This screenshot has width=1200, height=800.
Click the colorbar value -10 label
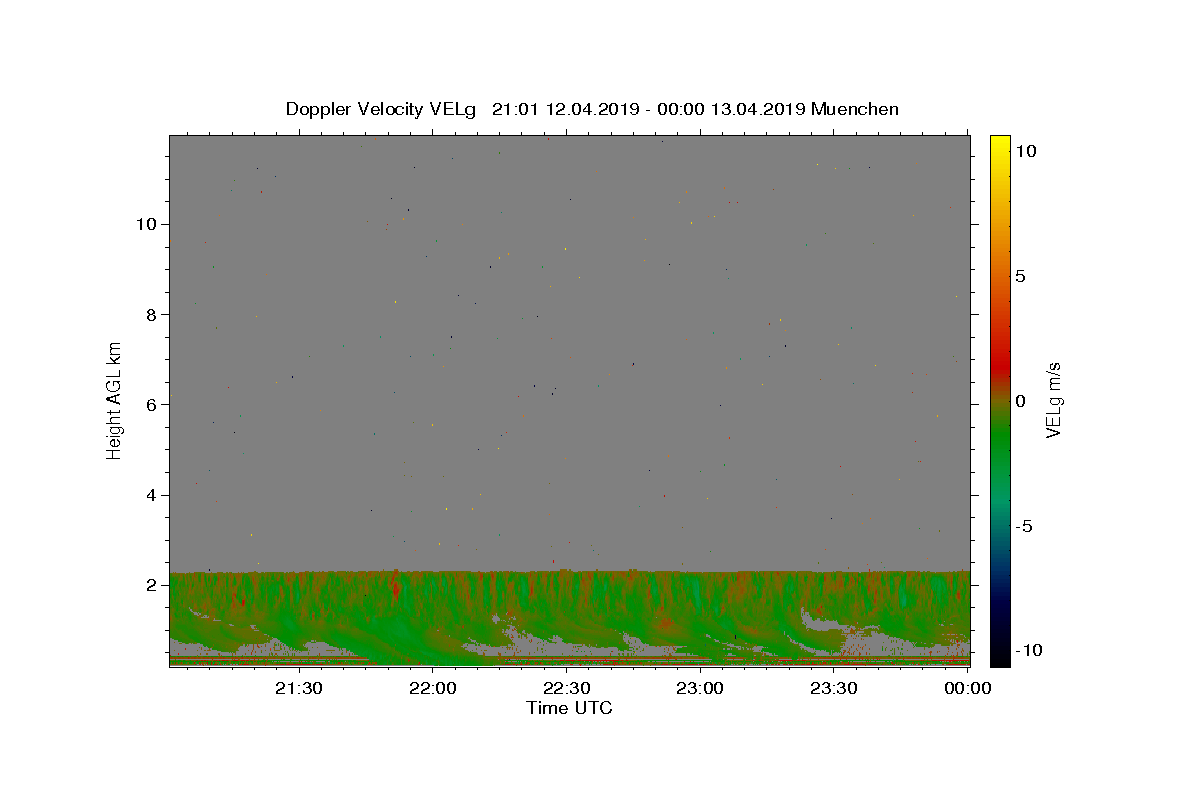(1028, 650)
